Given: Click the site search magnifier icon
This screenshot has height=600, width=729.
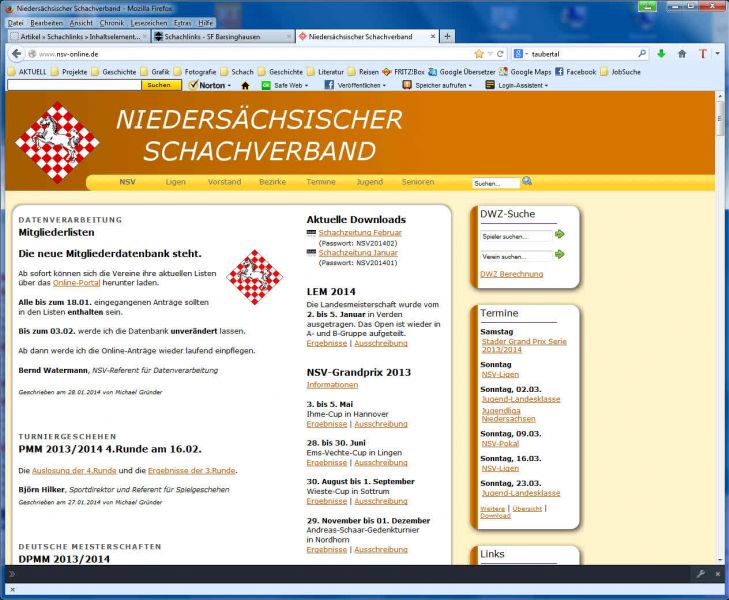Looking at the screenshot, I should pyautogui.click(x=527, y=181).
